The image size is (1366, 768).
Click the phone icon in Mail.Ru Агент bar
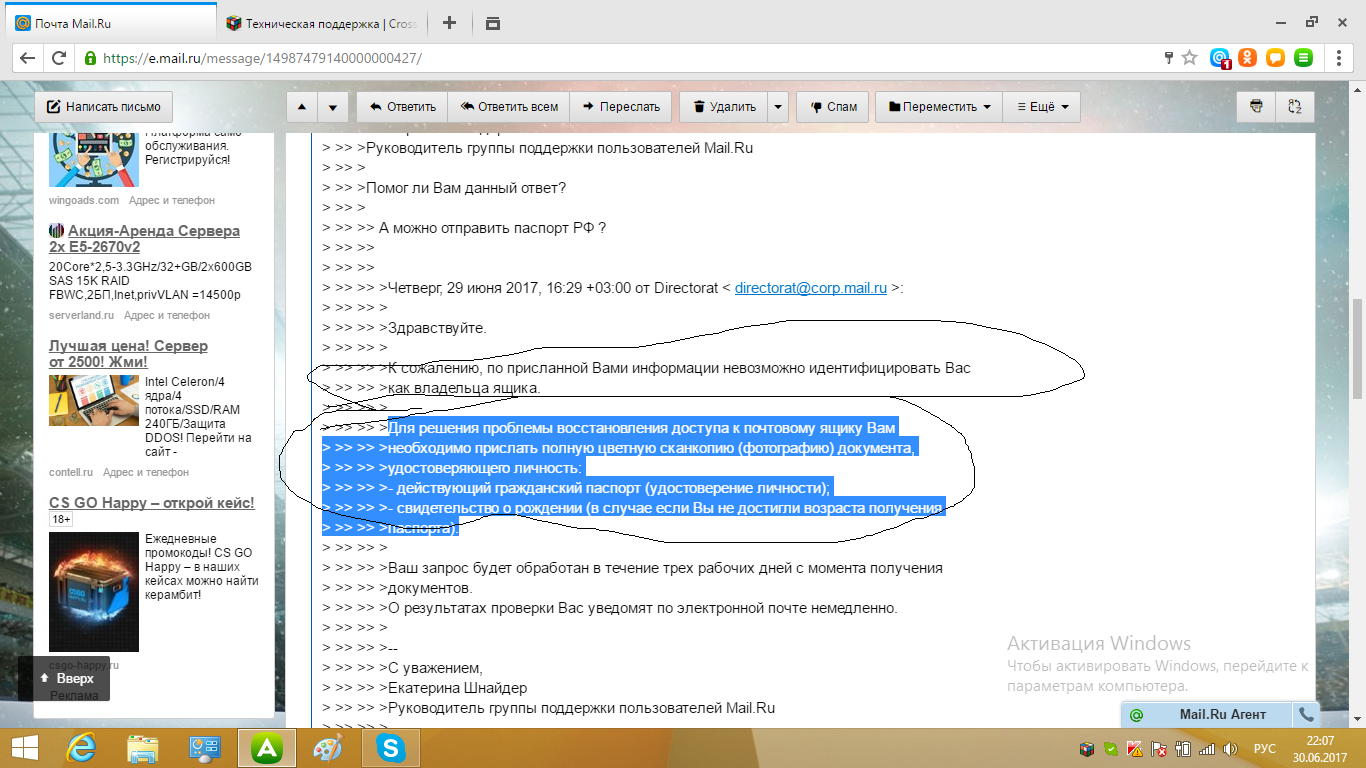point(1305,715)
